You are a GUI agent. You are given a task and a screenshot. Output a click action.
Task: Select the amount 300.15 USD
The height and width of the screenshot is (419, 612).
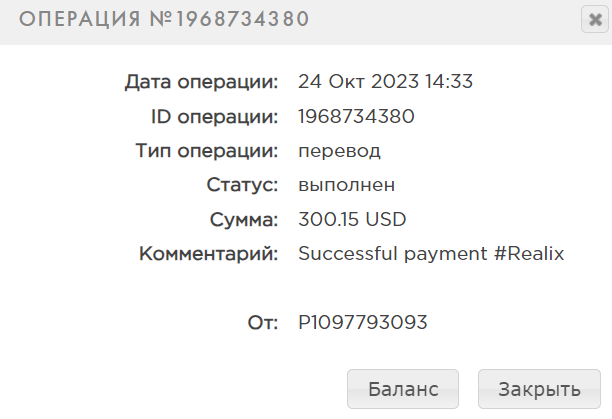tap(353, 219)
